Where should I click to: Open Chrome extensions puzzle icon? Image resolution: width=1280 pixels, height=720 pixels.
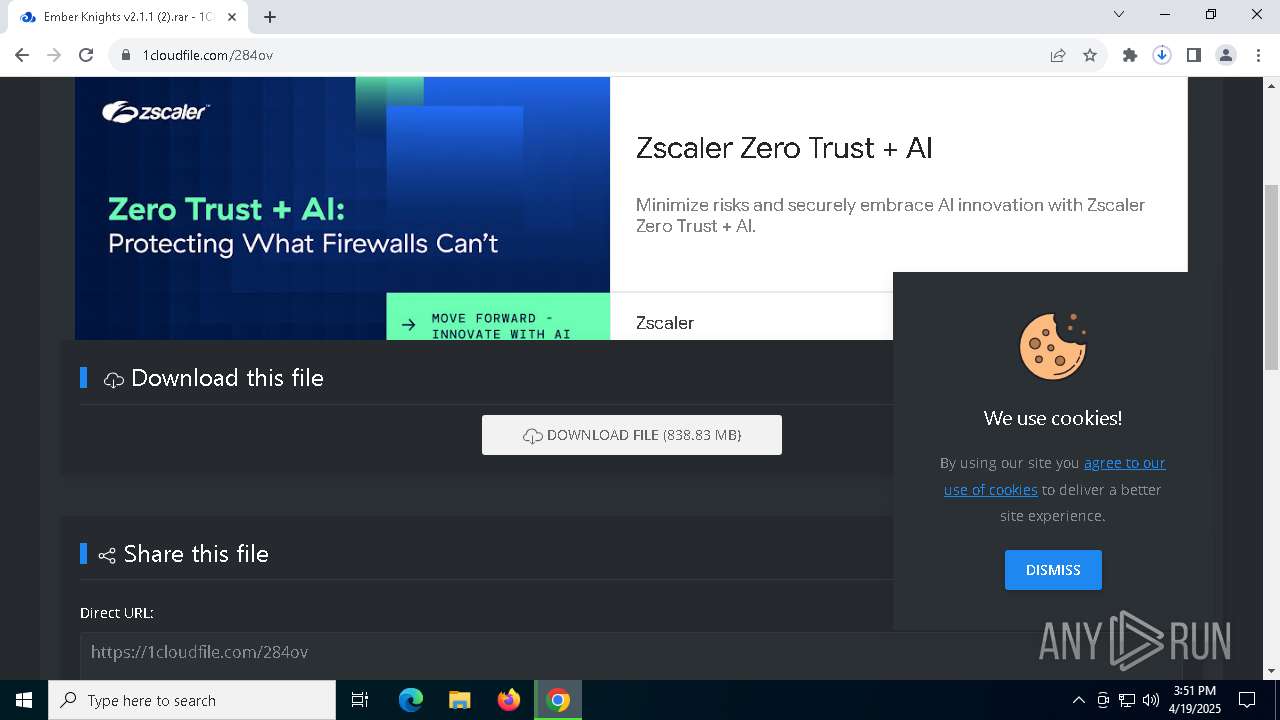pos(1130,55)
